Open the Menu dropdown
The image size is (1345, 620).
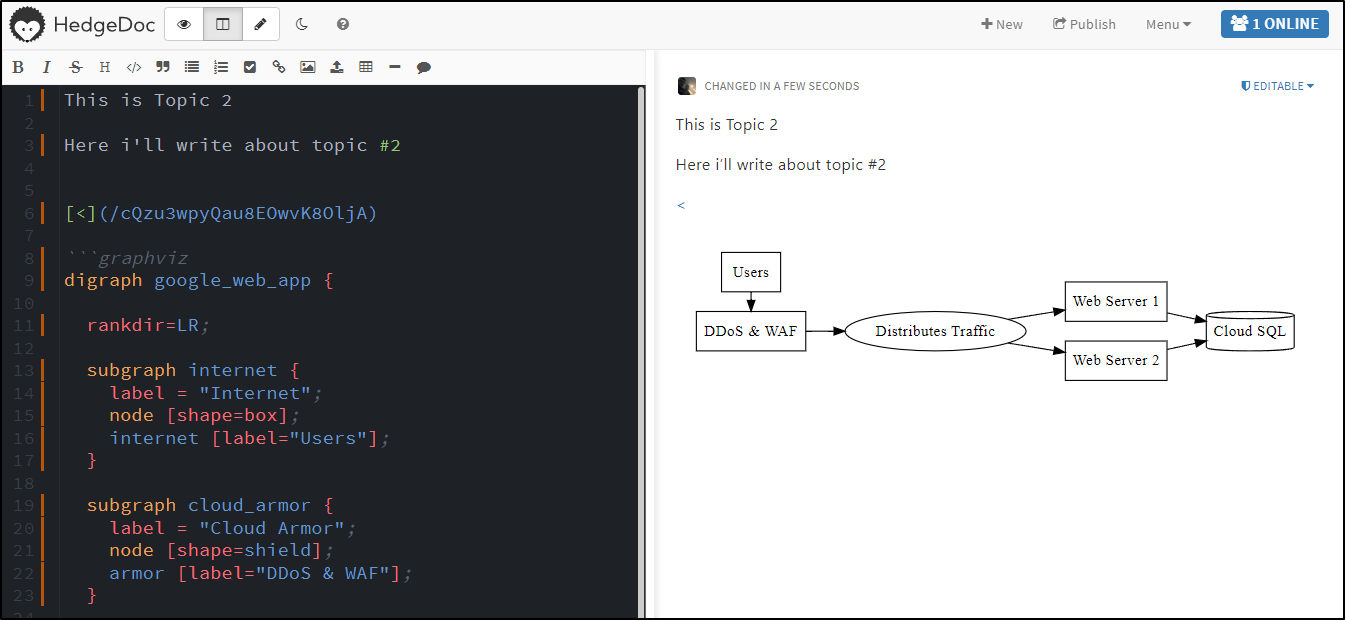pos(1168,24)
